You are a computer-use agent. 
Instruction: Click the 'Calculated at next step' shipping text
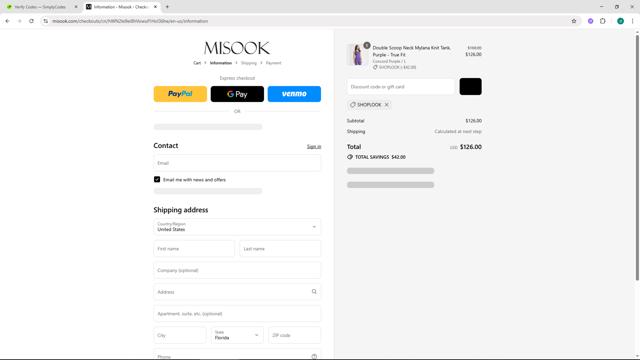[x=458, y=131]
